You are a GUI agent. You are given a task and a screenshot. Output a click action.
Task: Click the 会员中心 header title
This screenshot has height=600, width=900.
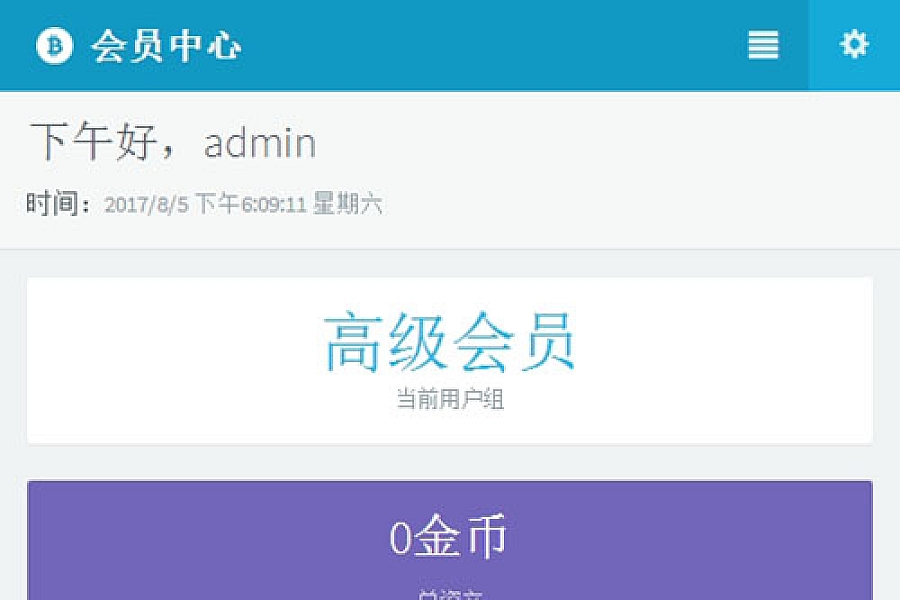(166, 46)
